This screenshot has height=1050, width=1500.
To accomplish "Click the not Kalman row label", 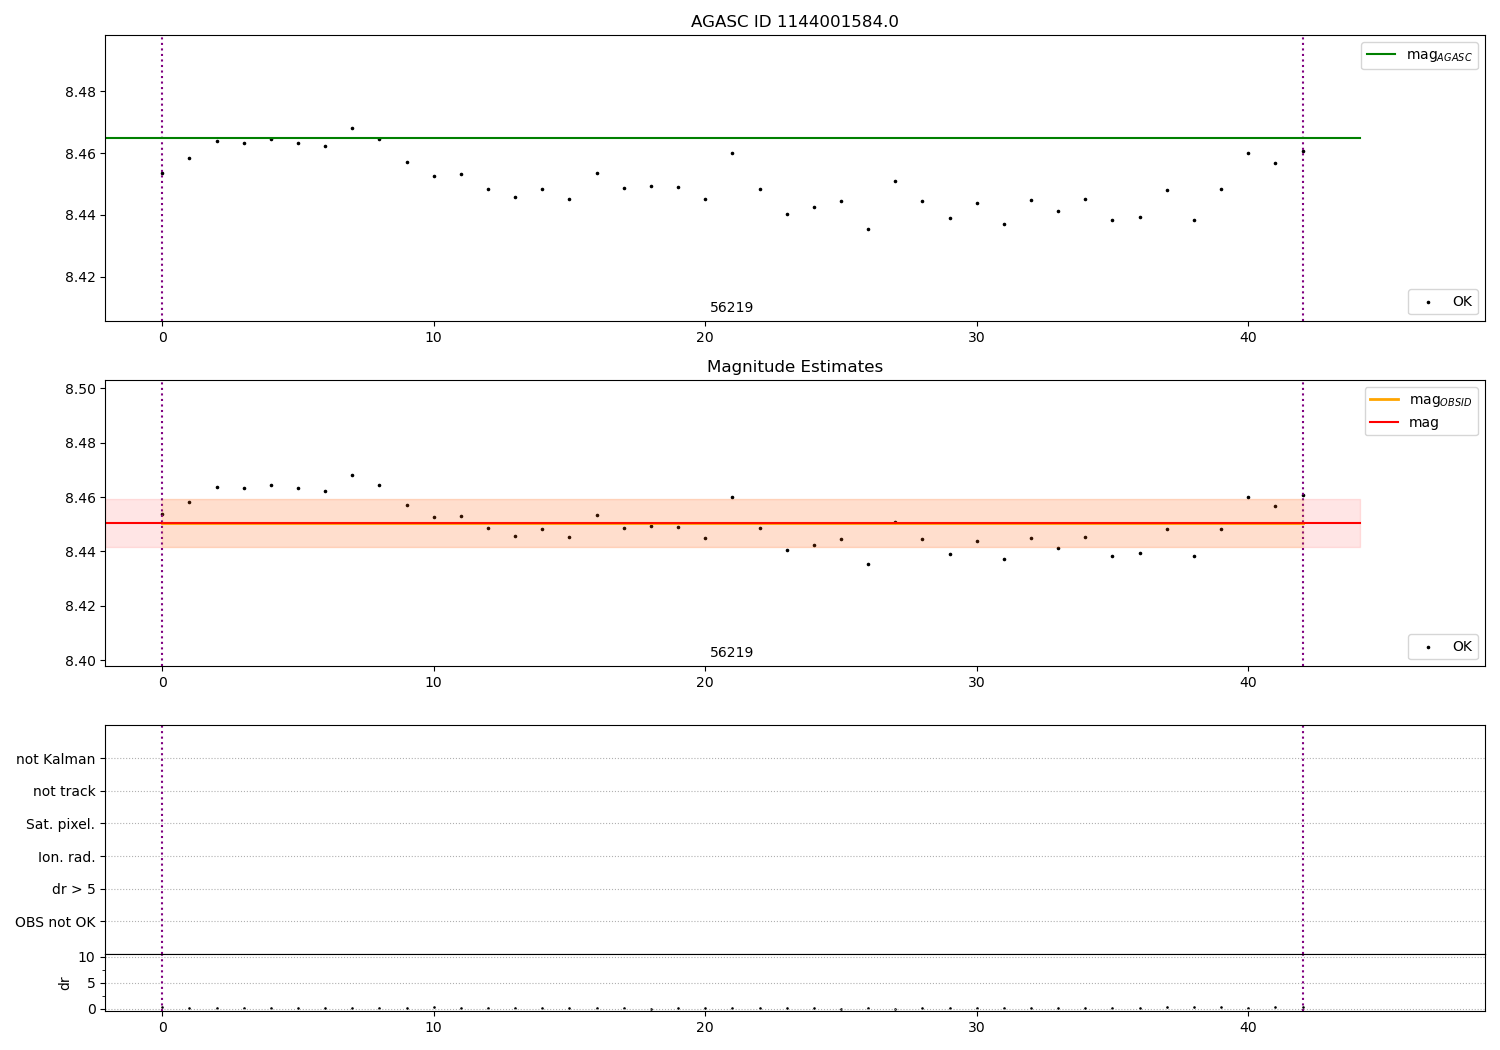I will [56, 759].
